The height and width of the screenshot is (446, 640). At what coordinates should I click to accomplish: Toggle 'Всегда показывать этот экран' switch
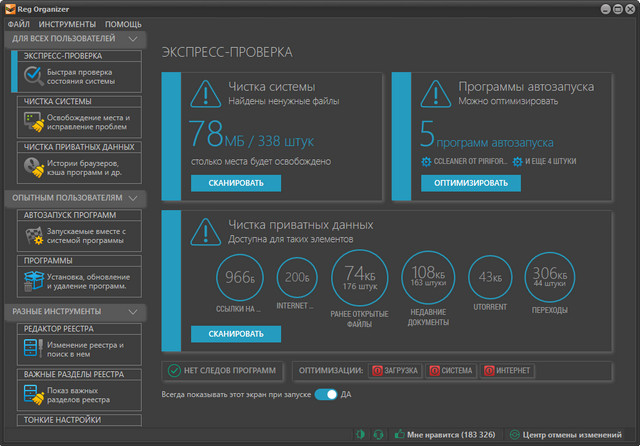(326, 394)
